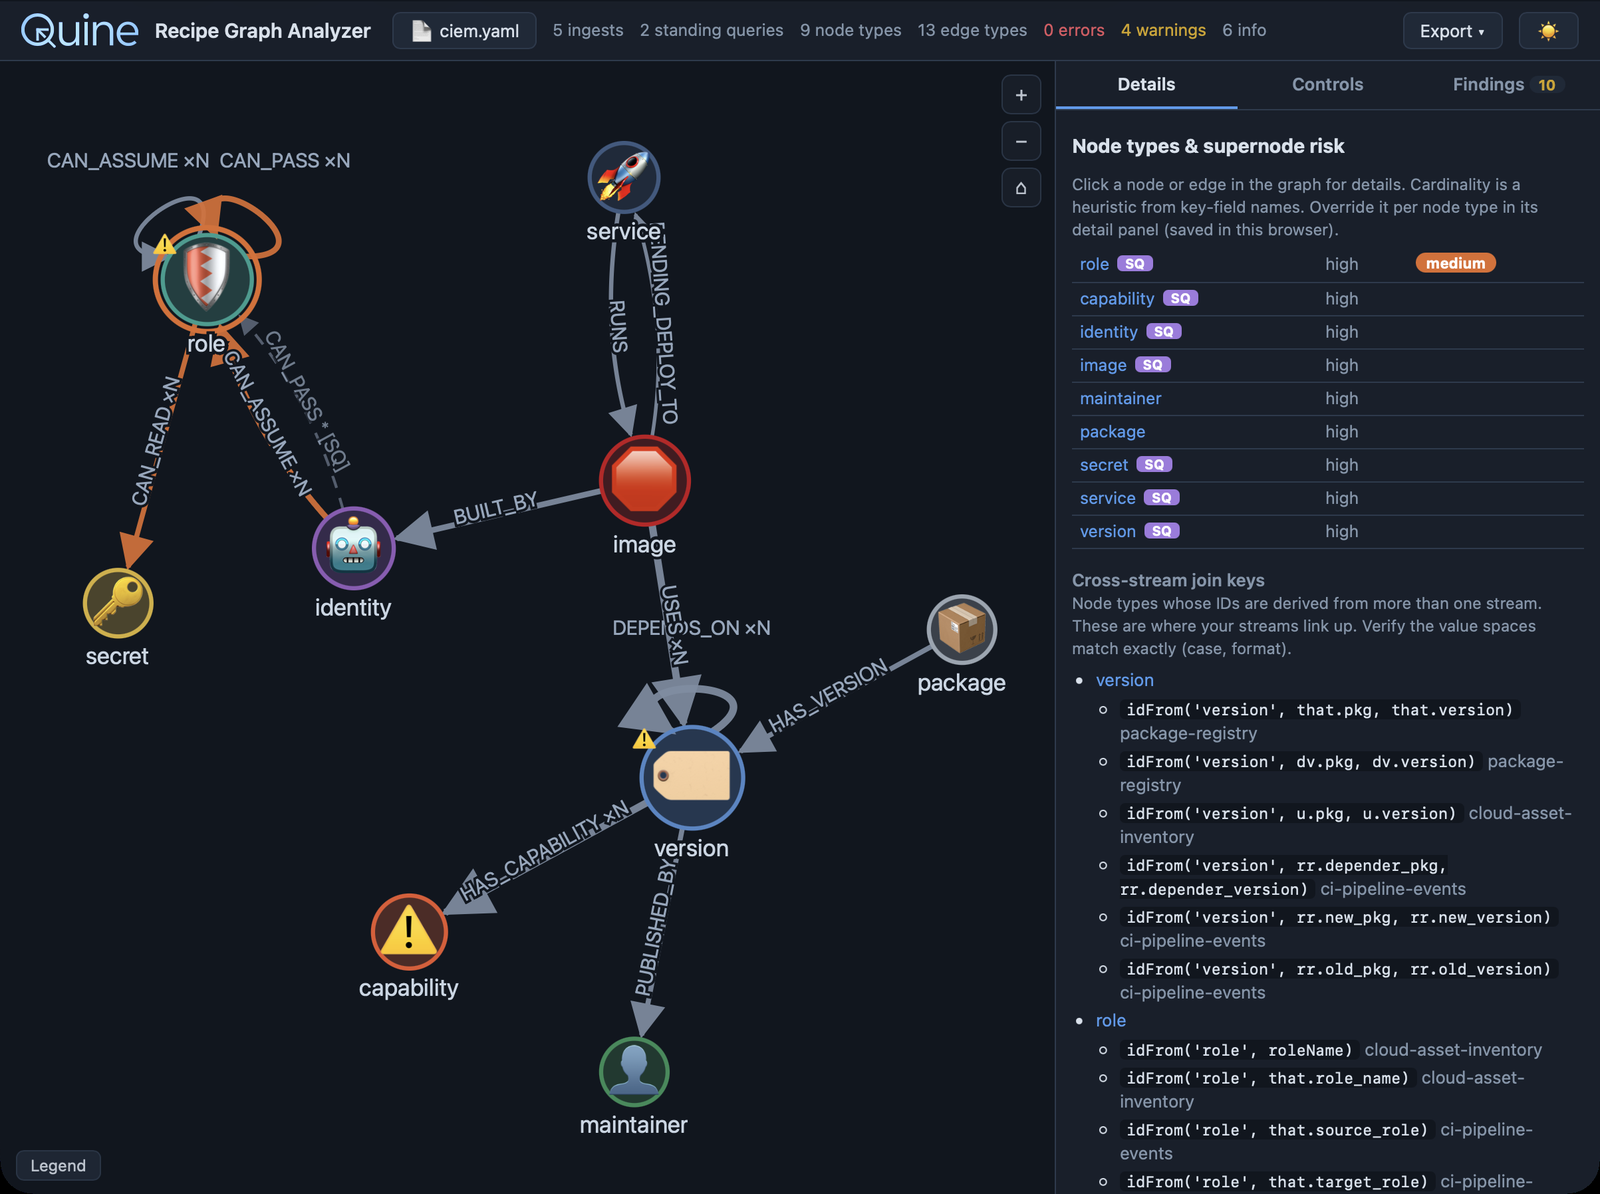Click the Quine logo

point(80,31)
